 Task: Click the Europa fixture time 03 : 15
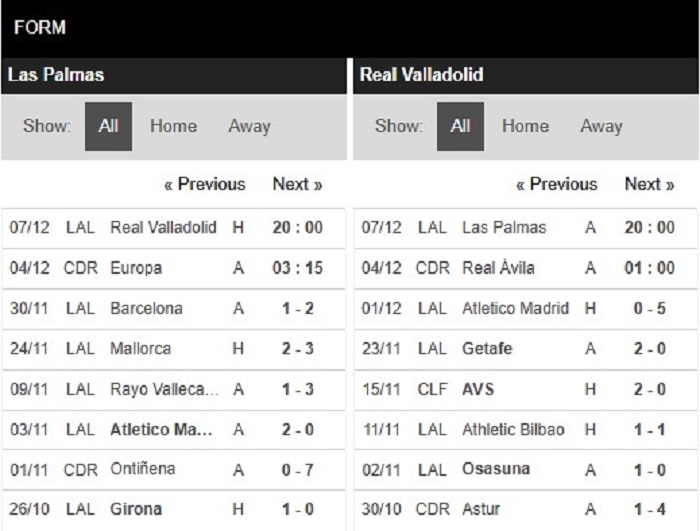point(298,268)
